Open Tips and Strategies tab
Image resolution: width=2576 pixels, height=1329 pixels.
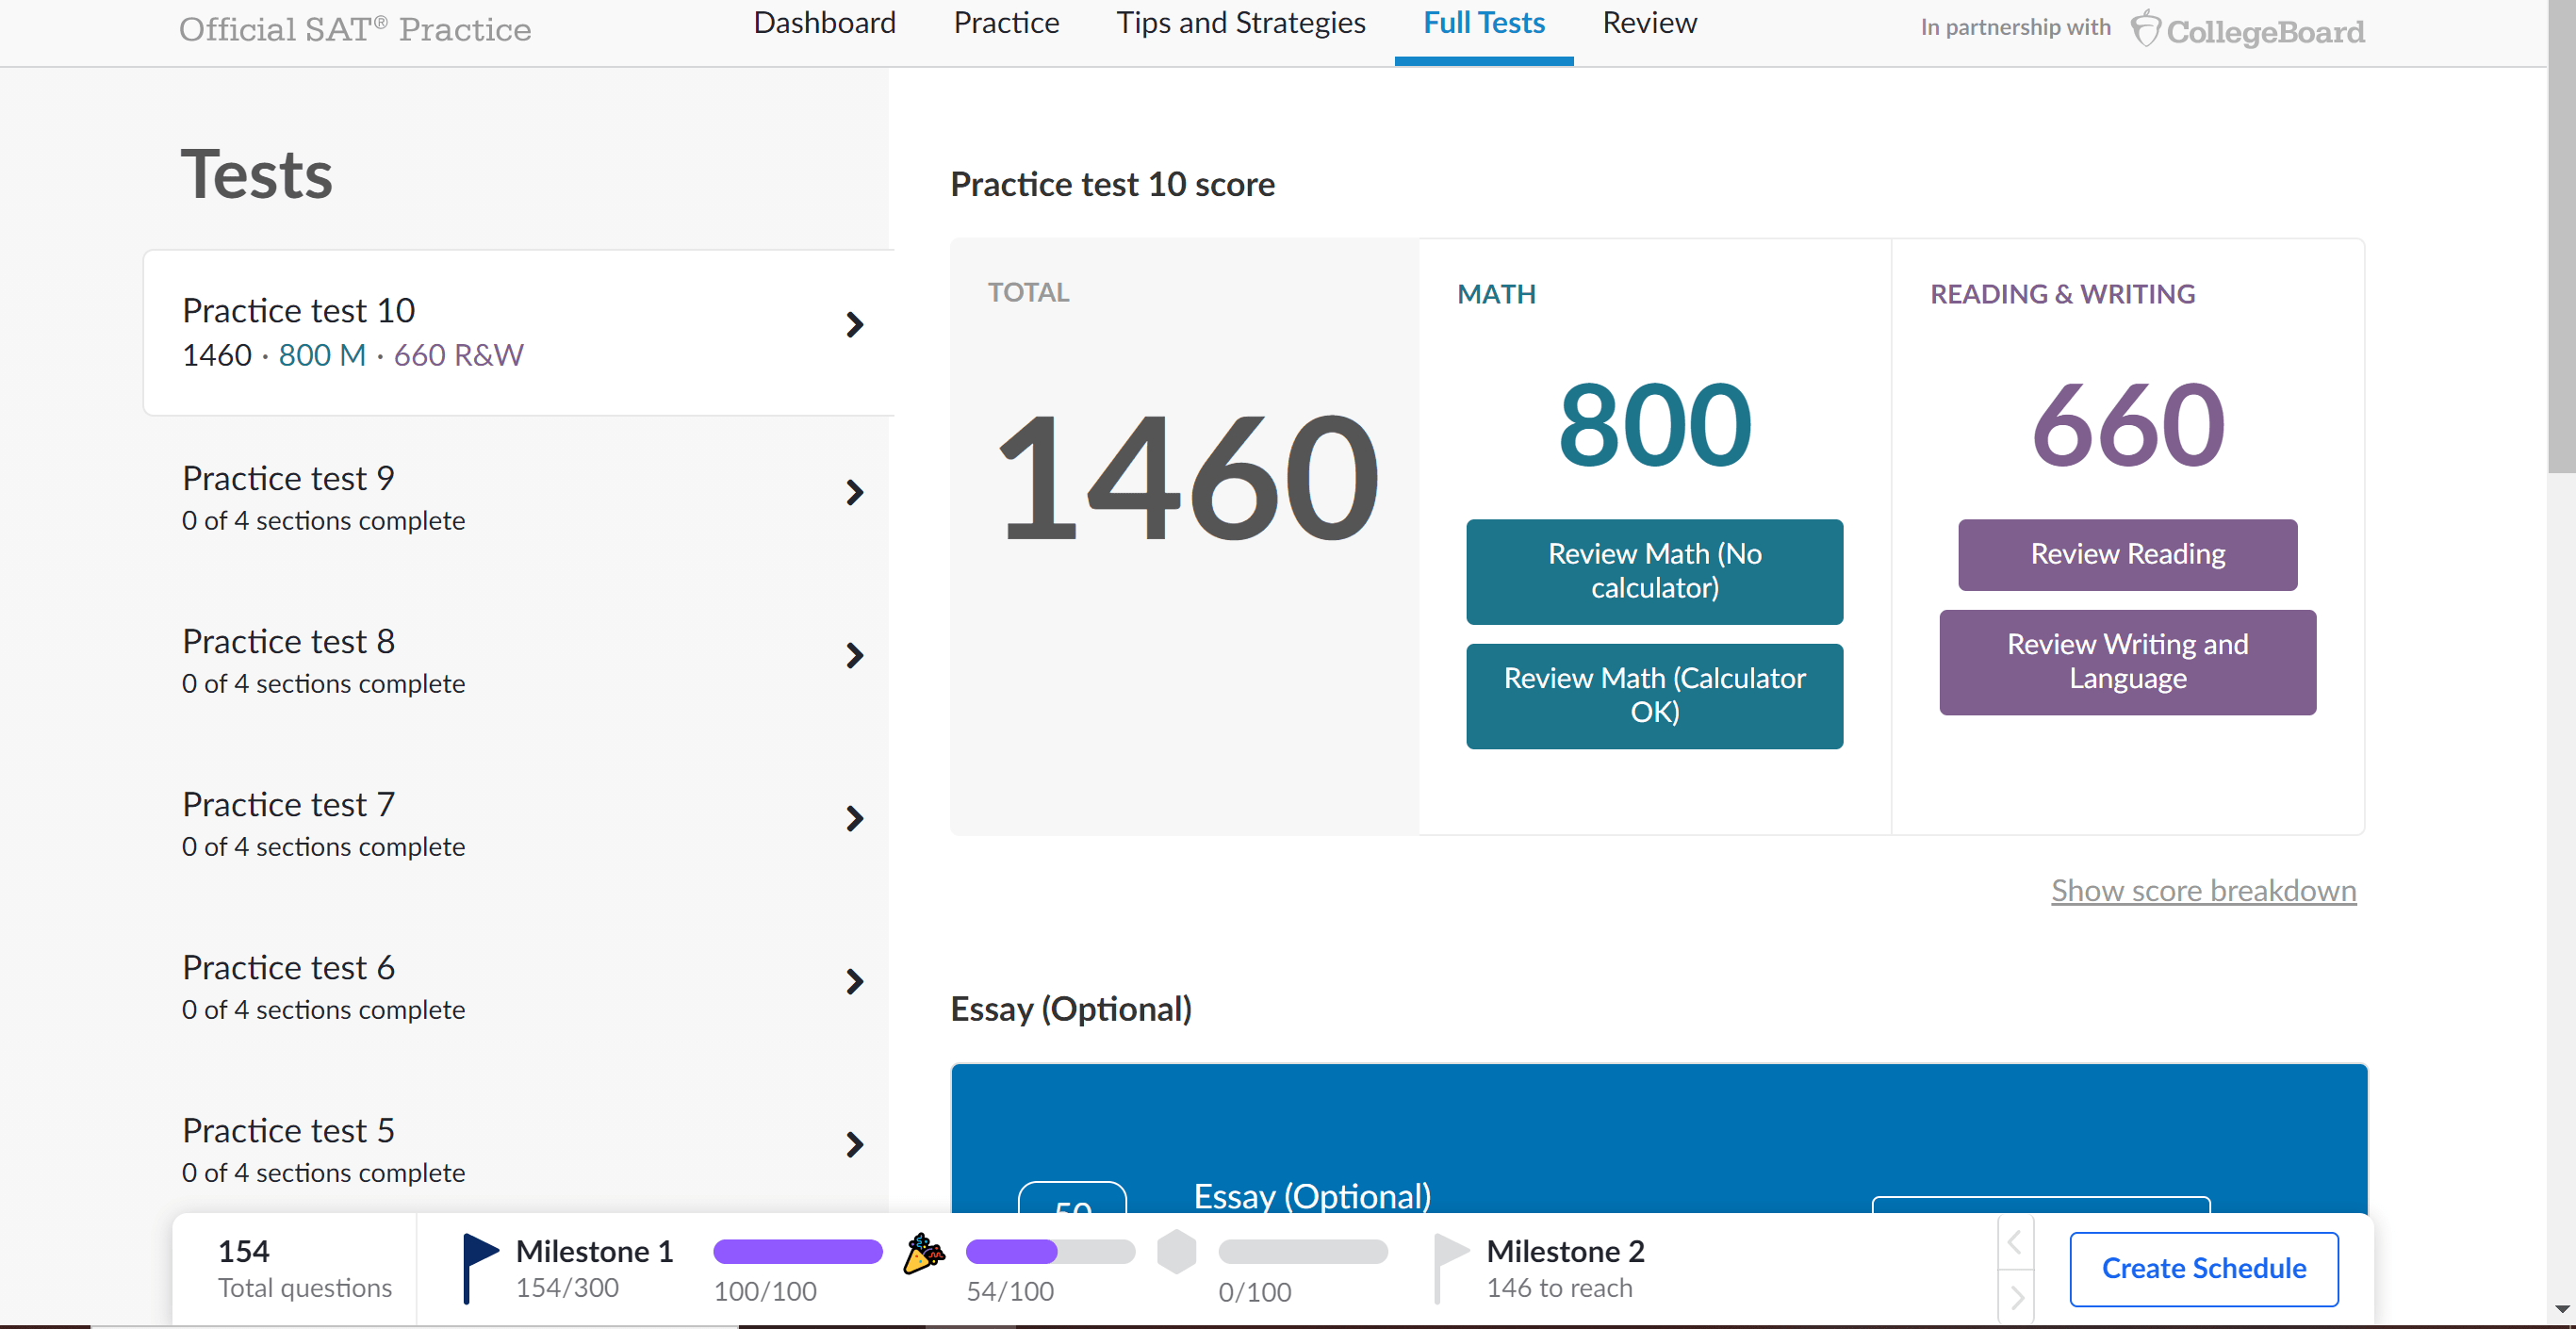1241,23
